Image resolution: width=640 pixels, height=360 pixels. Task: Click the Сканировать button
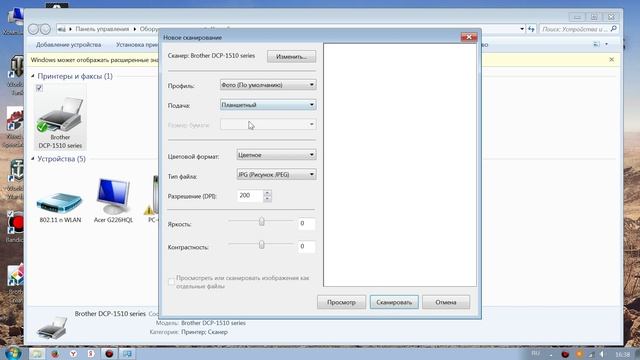coord(394,302)
